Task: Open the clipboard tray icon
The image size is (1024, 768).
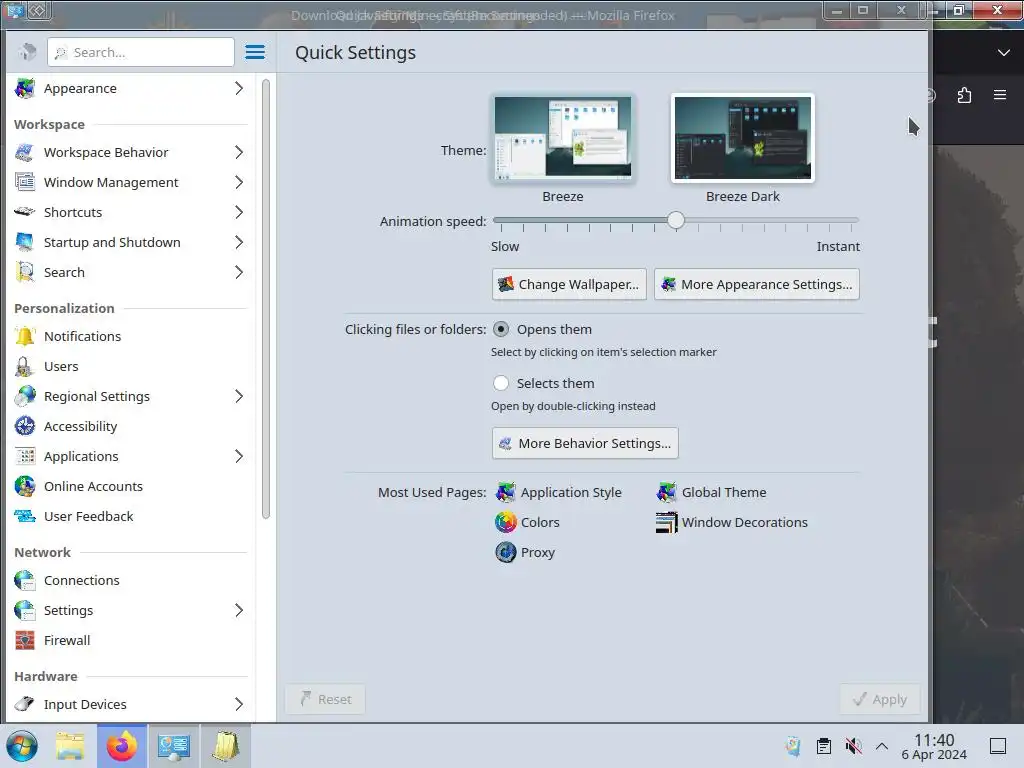Action: [824, 746]
